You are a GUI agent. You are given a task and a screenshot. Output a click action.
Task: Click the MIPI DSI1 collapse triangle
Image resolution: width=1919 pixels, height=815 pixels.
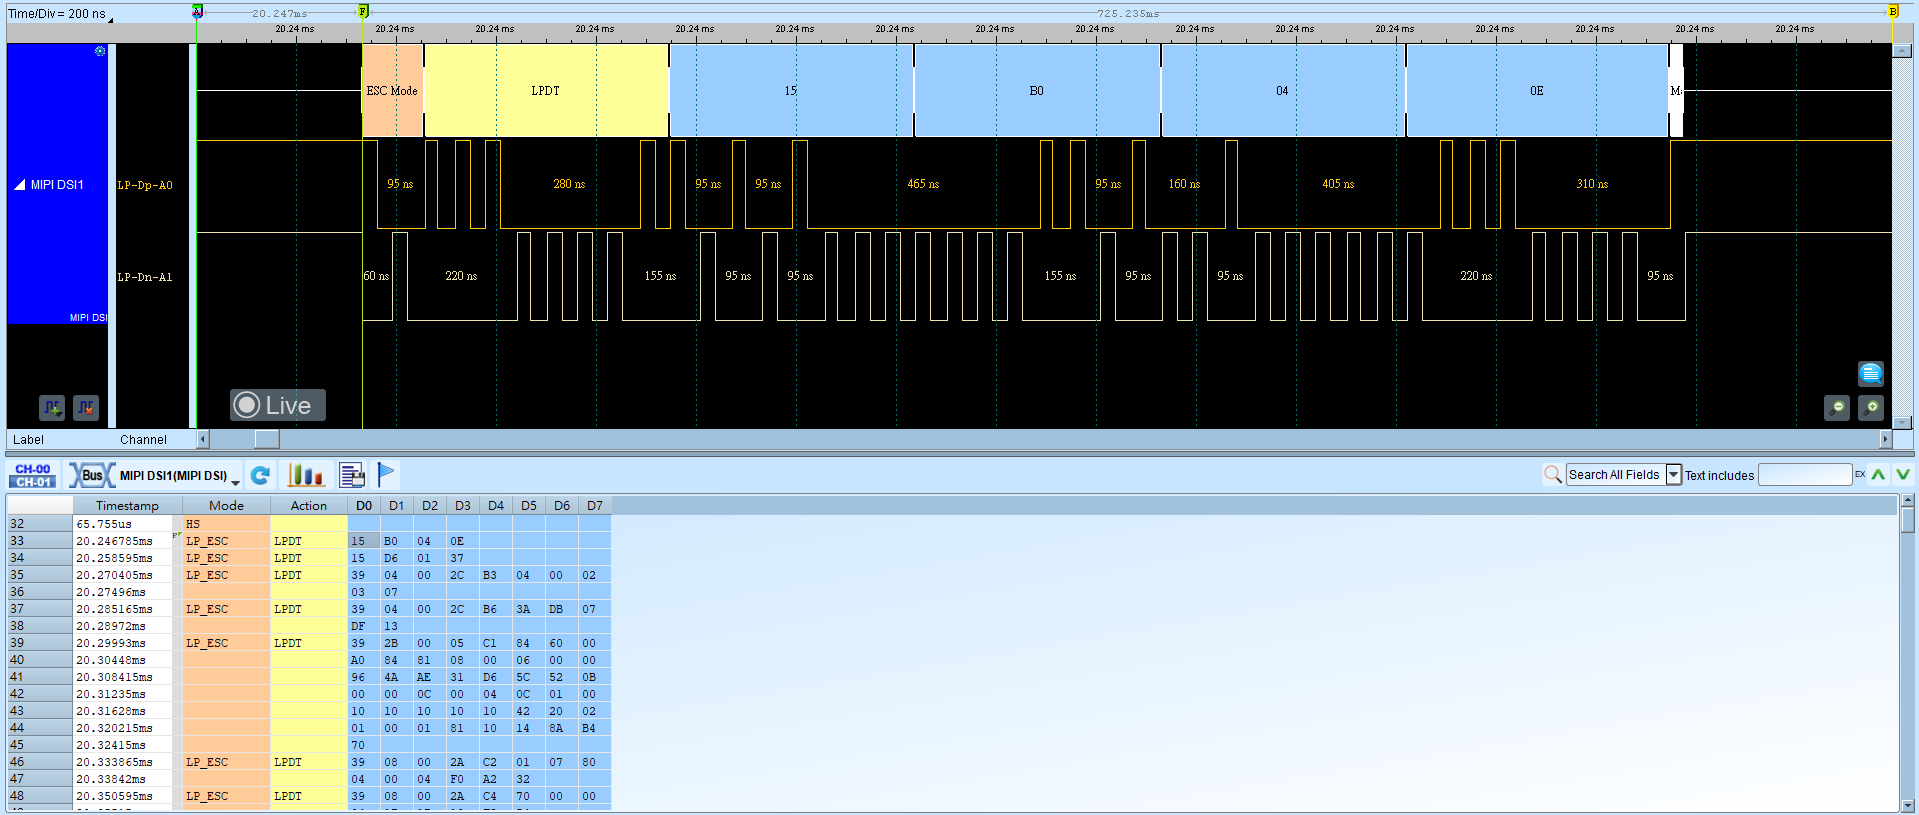(19, 185)
